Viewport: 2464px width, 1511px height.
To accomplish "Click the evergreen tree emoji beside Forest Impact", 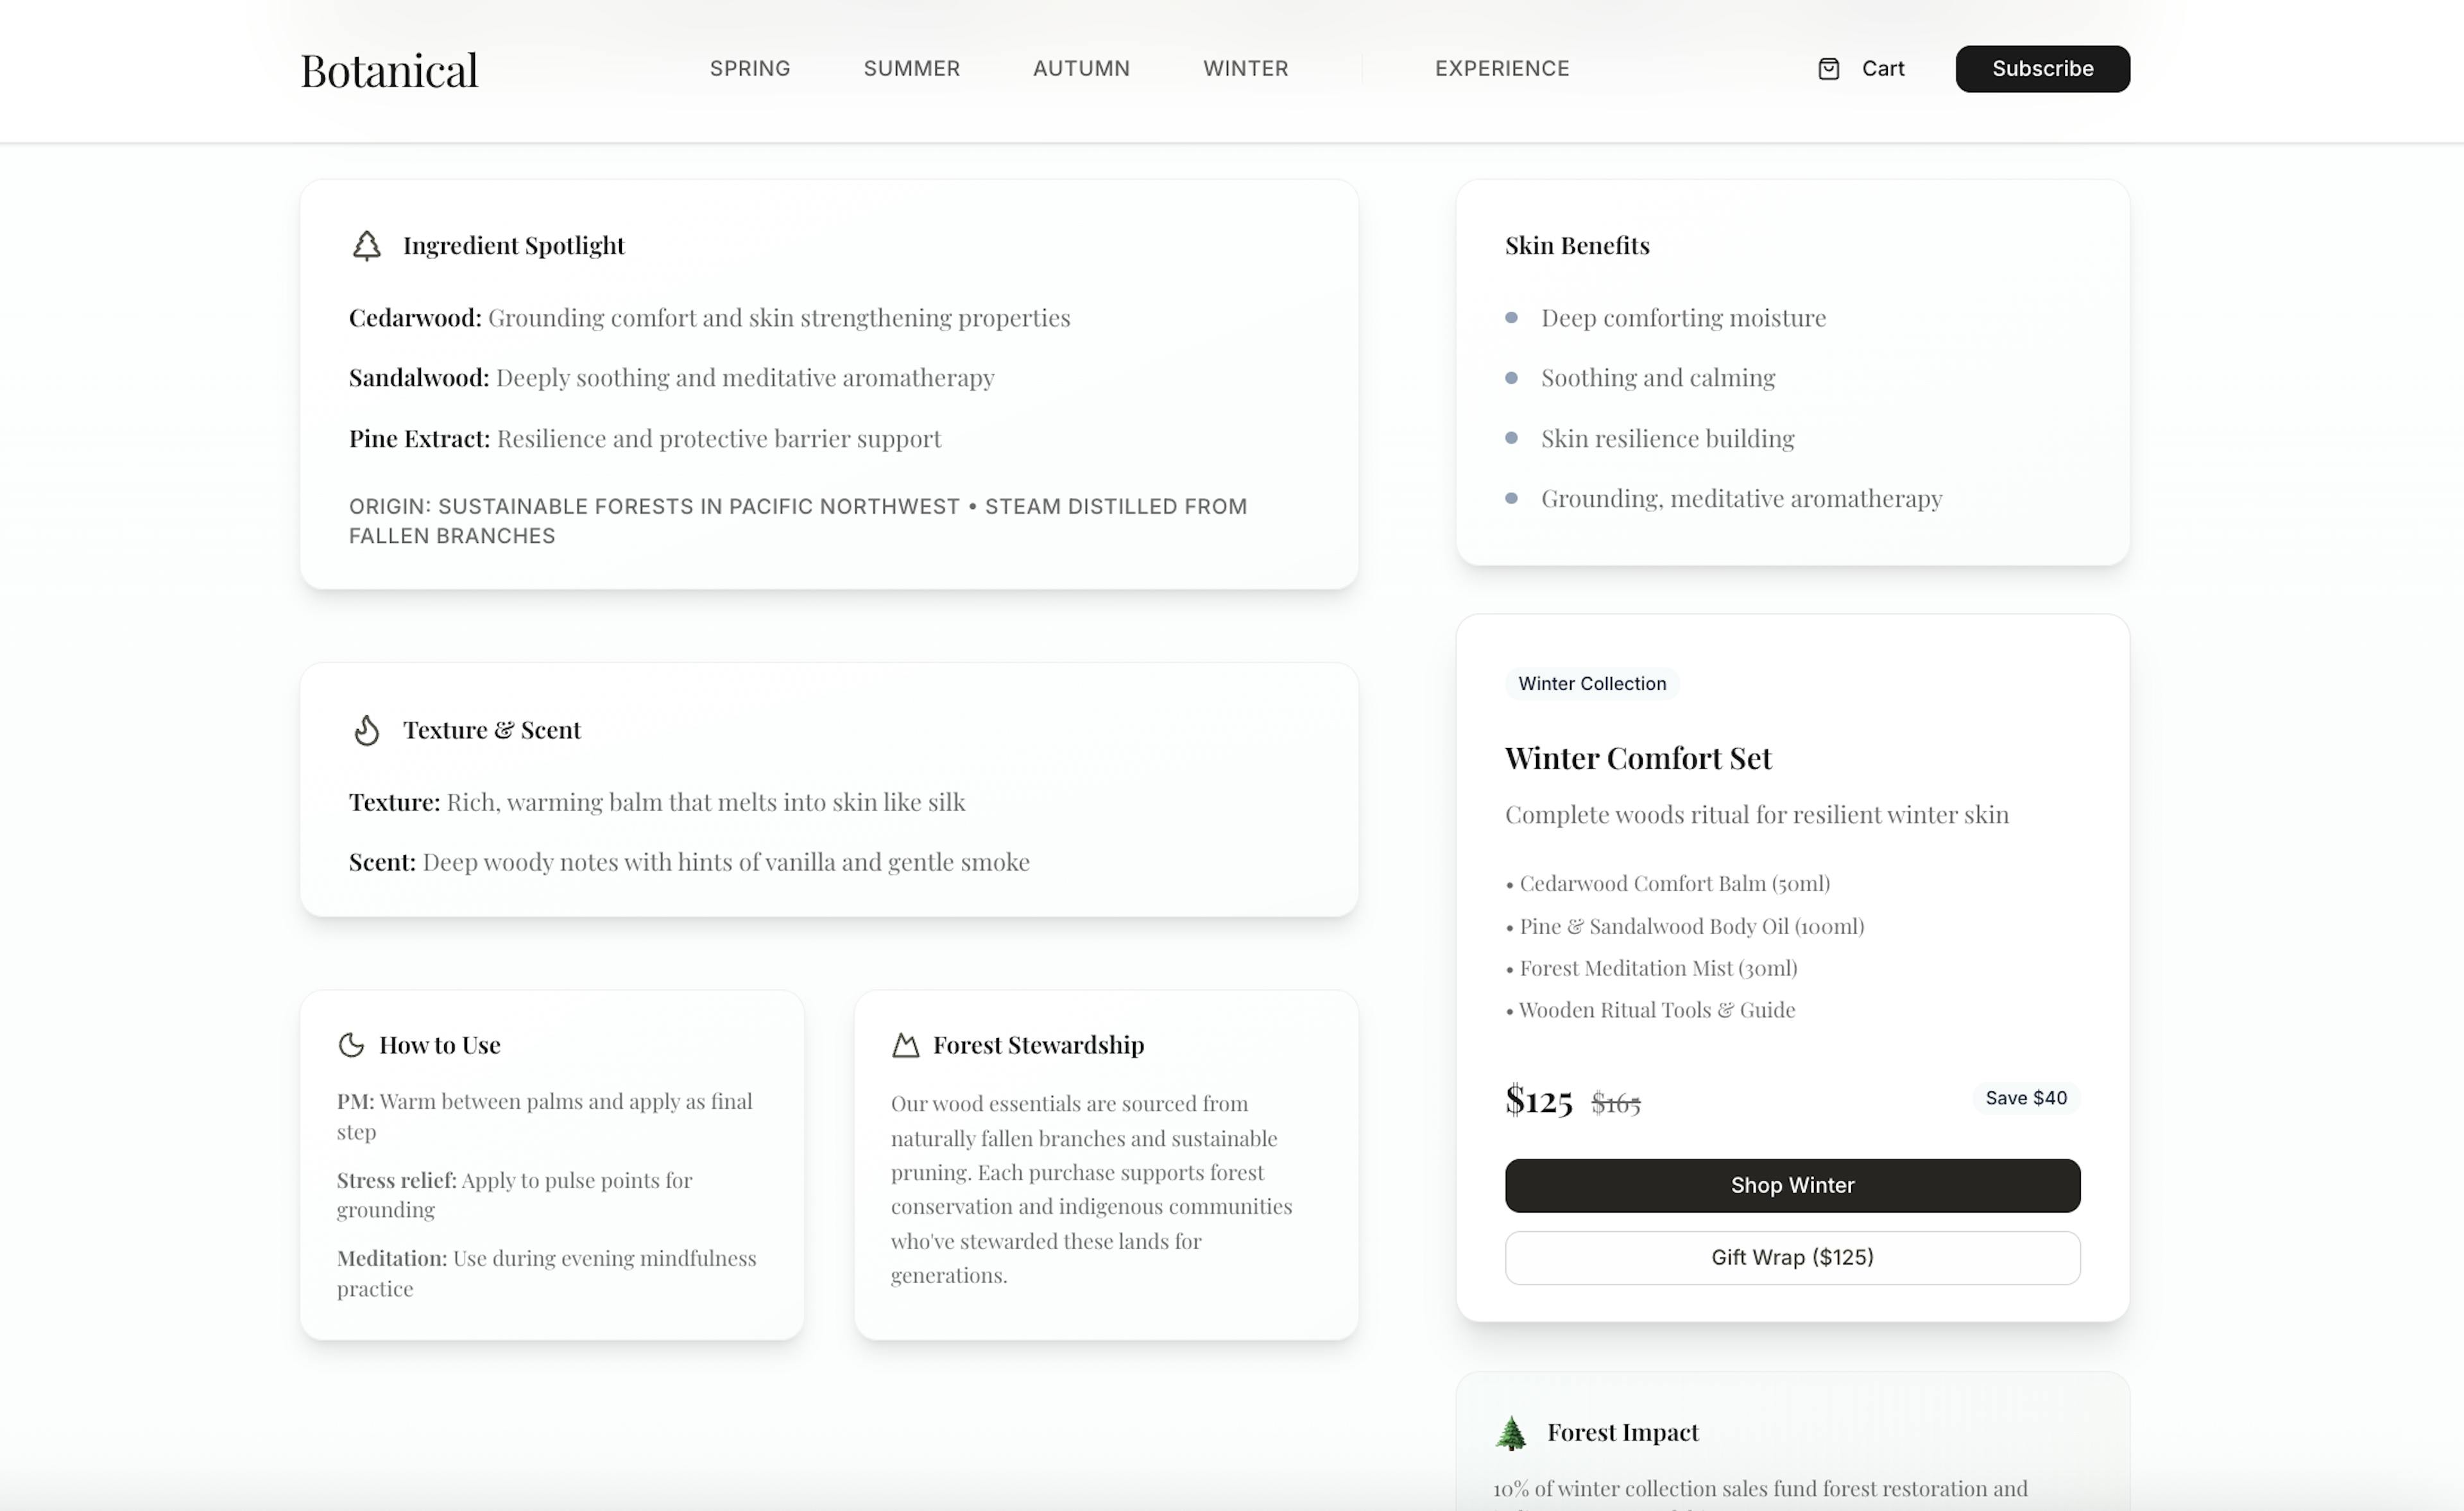I will click(1511, 1433).
